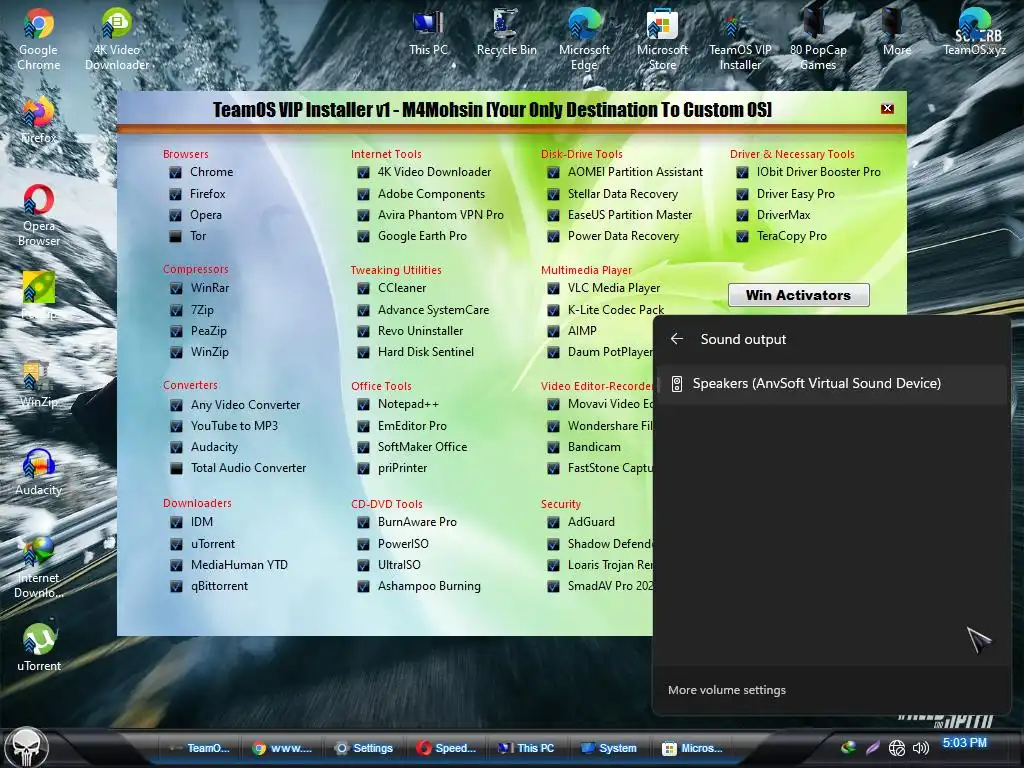Switch to Settings taskbar item
This screenshot has width=1024, height=768.
click(x=364, y=748)
